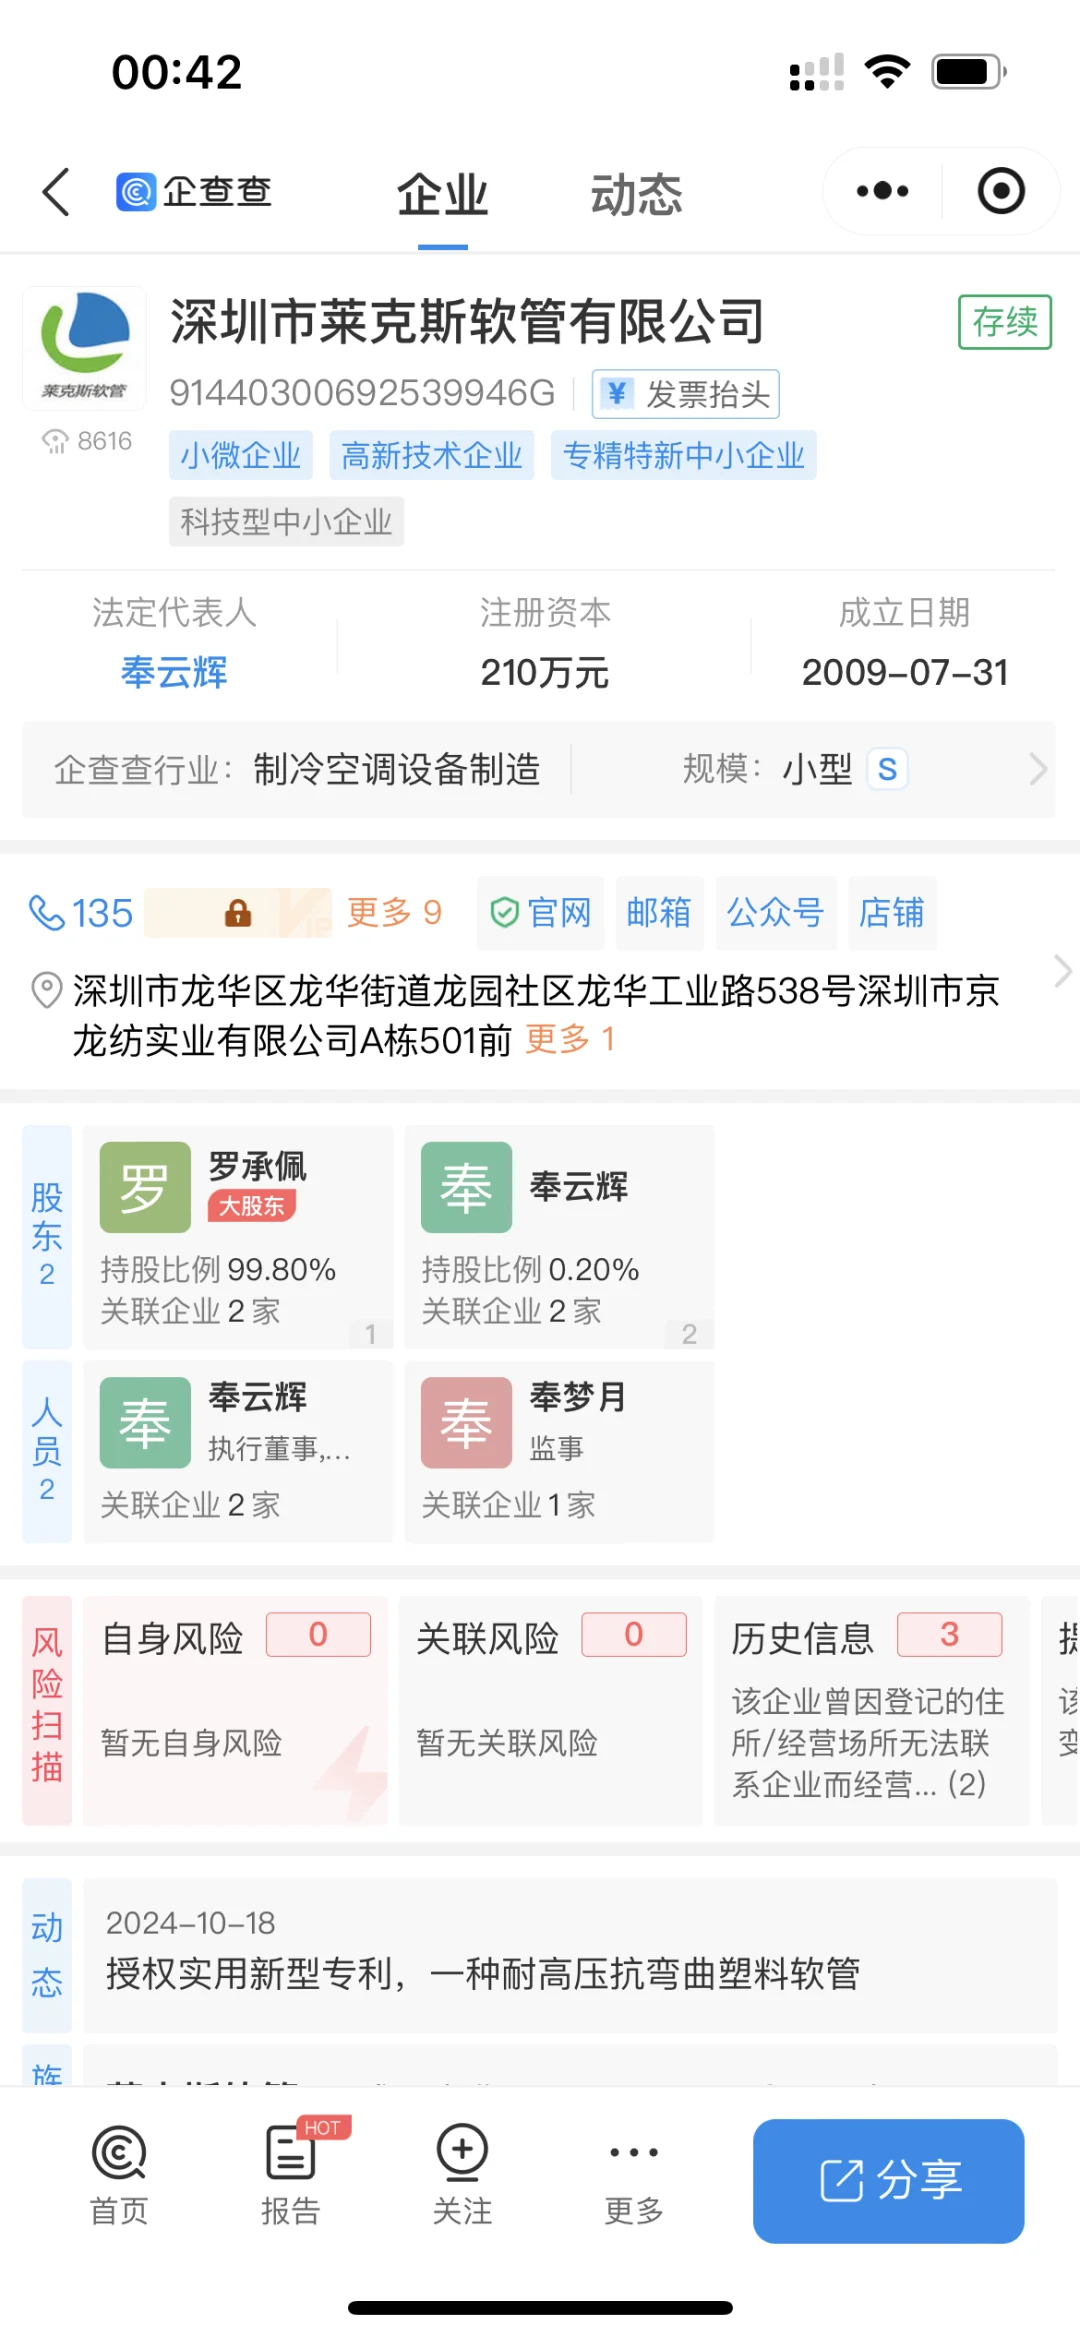Open legal representative 奉云辉 link
The width and height of the screenshot is (1080, 2337).
click(x=174, y=673)
